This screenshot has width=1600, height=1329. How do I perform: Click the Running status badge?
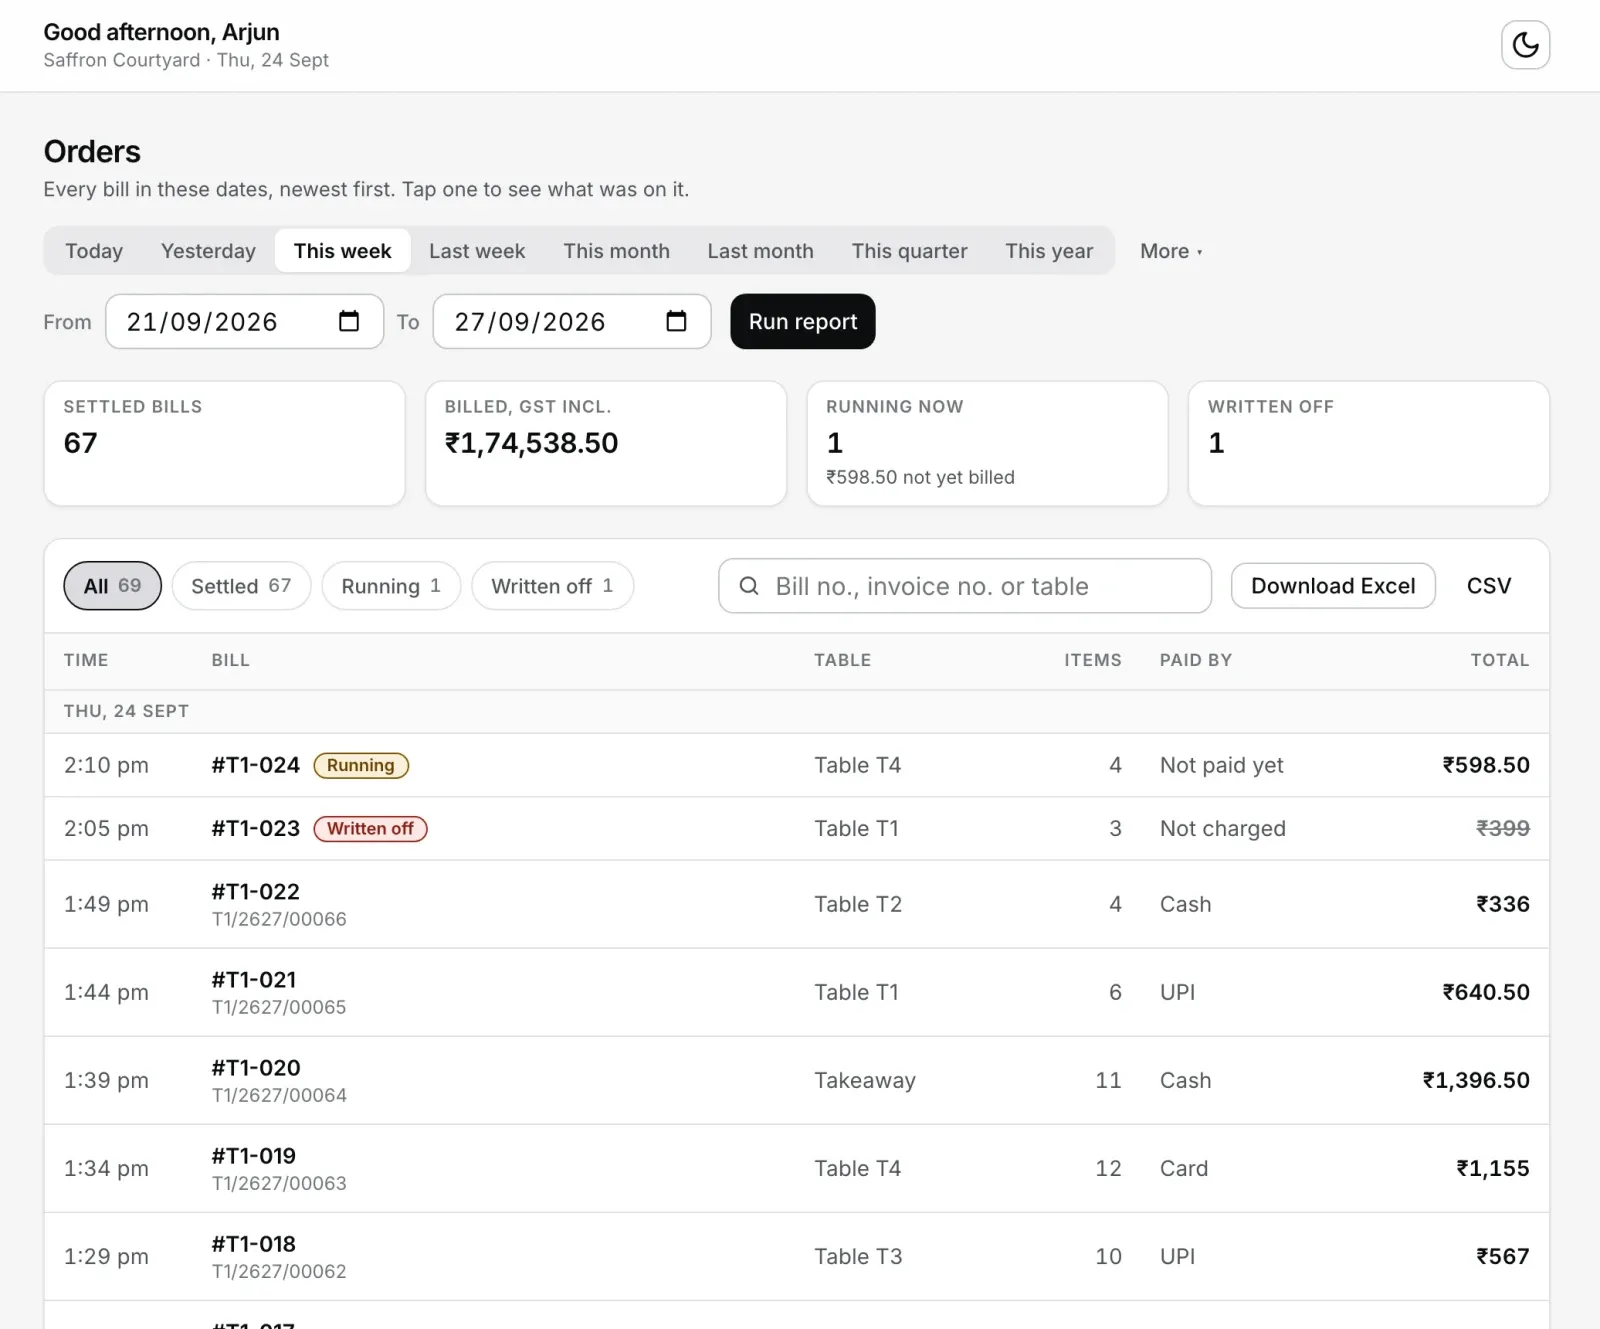tap(361, 765)
